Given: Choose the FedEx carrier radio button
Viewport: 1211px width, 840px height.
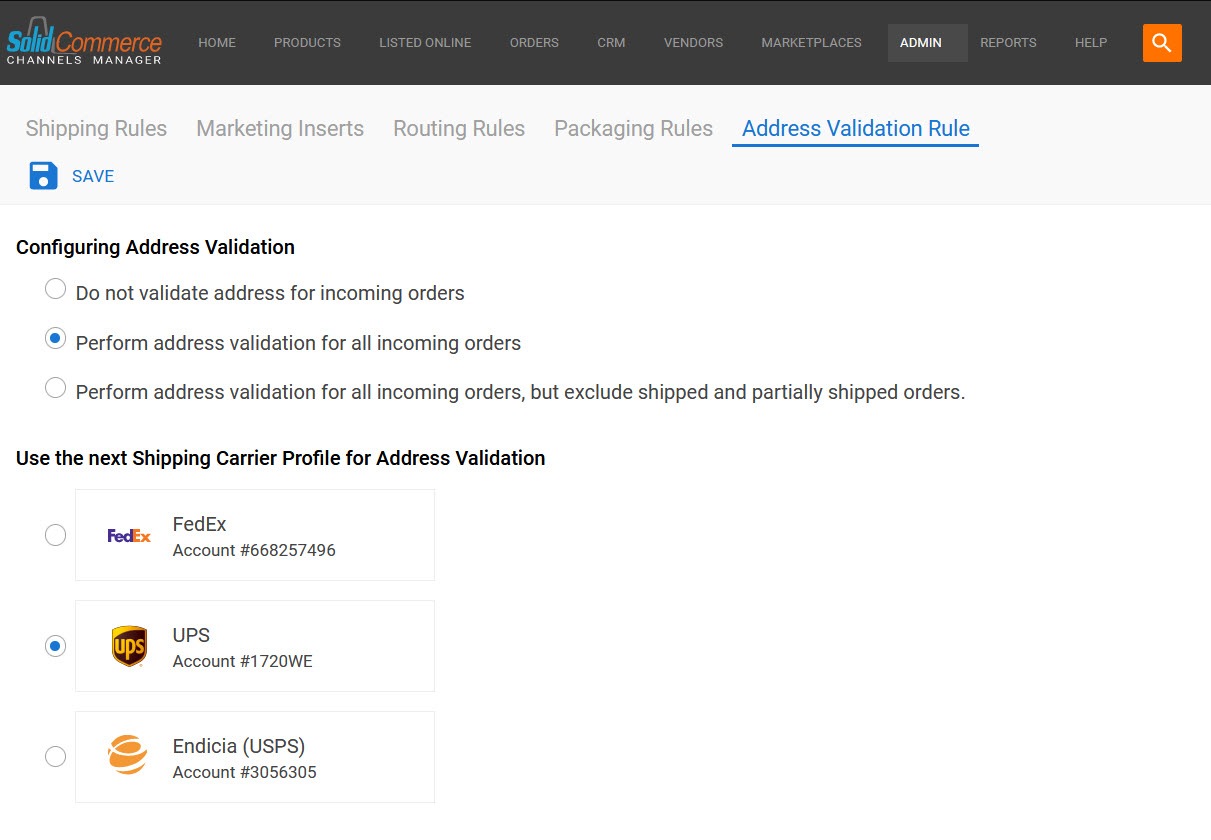Looking at the screenshot, I should pos(55,536).
